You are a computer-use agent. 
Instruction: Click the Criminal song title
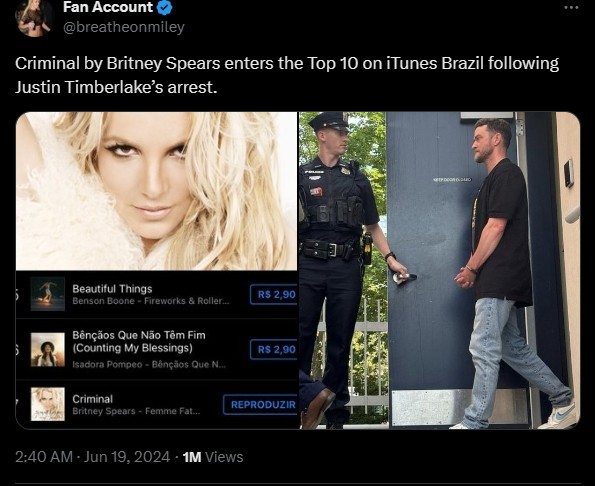pyautogui.click(x=93, y=399)
